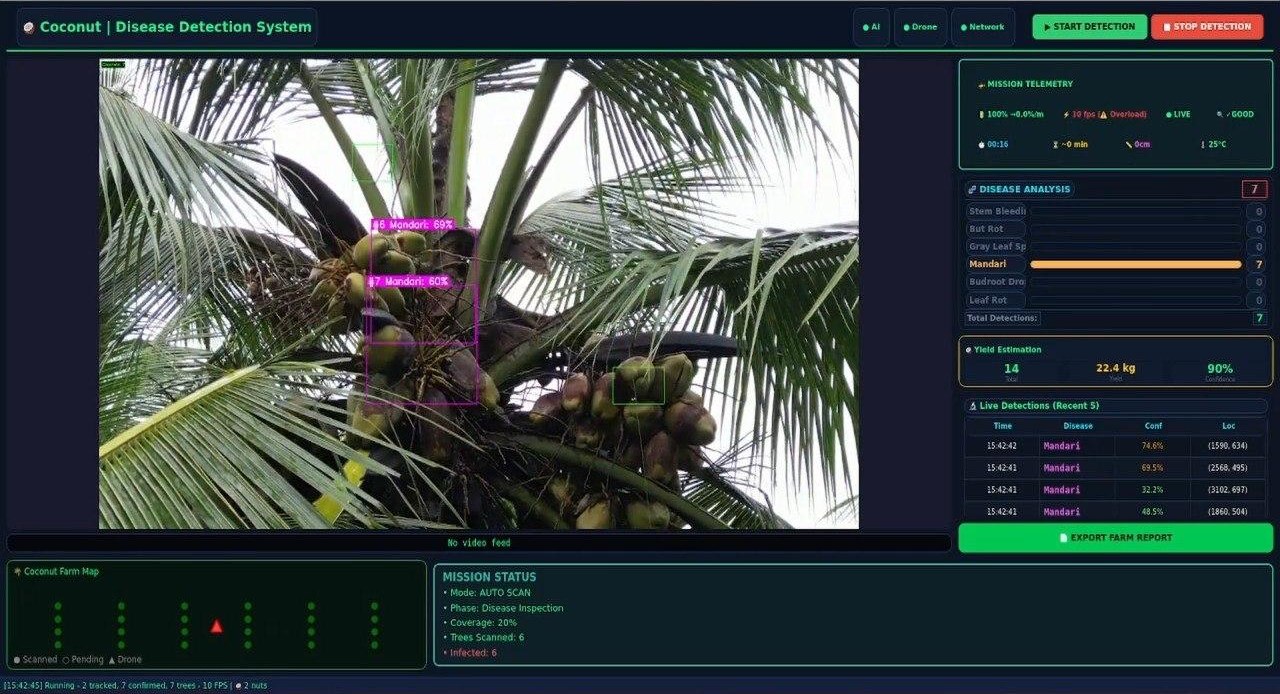Click the thermometer icon beside 25°C

pyautogui.click(x=1202, y=144)
